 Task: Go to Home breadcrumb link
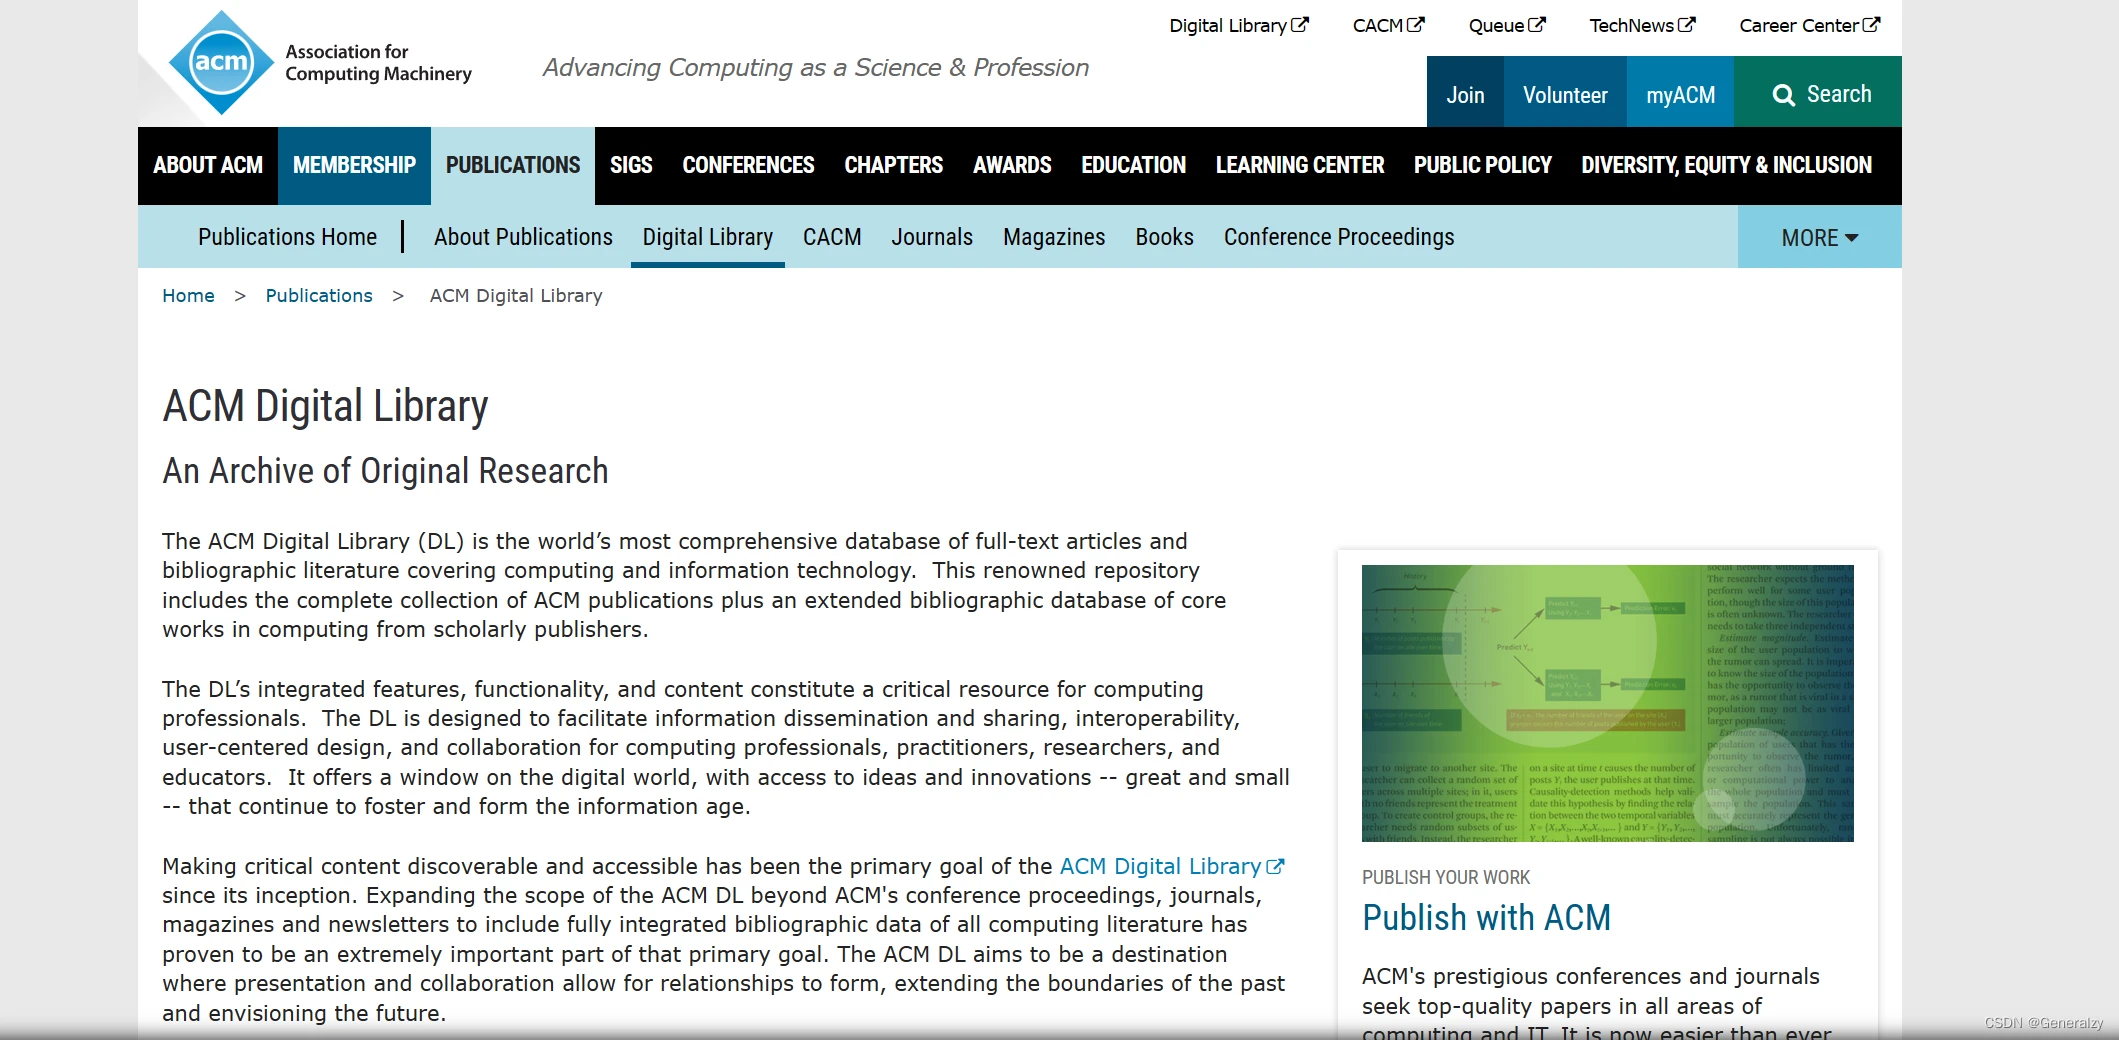coord(188,296)
